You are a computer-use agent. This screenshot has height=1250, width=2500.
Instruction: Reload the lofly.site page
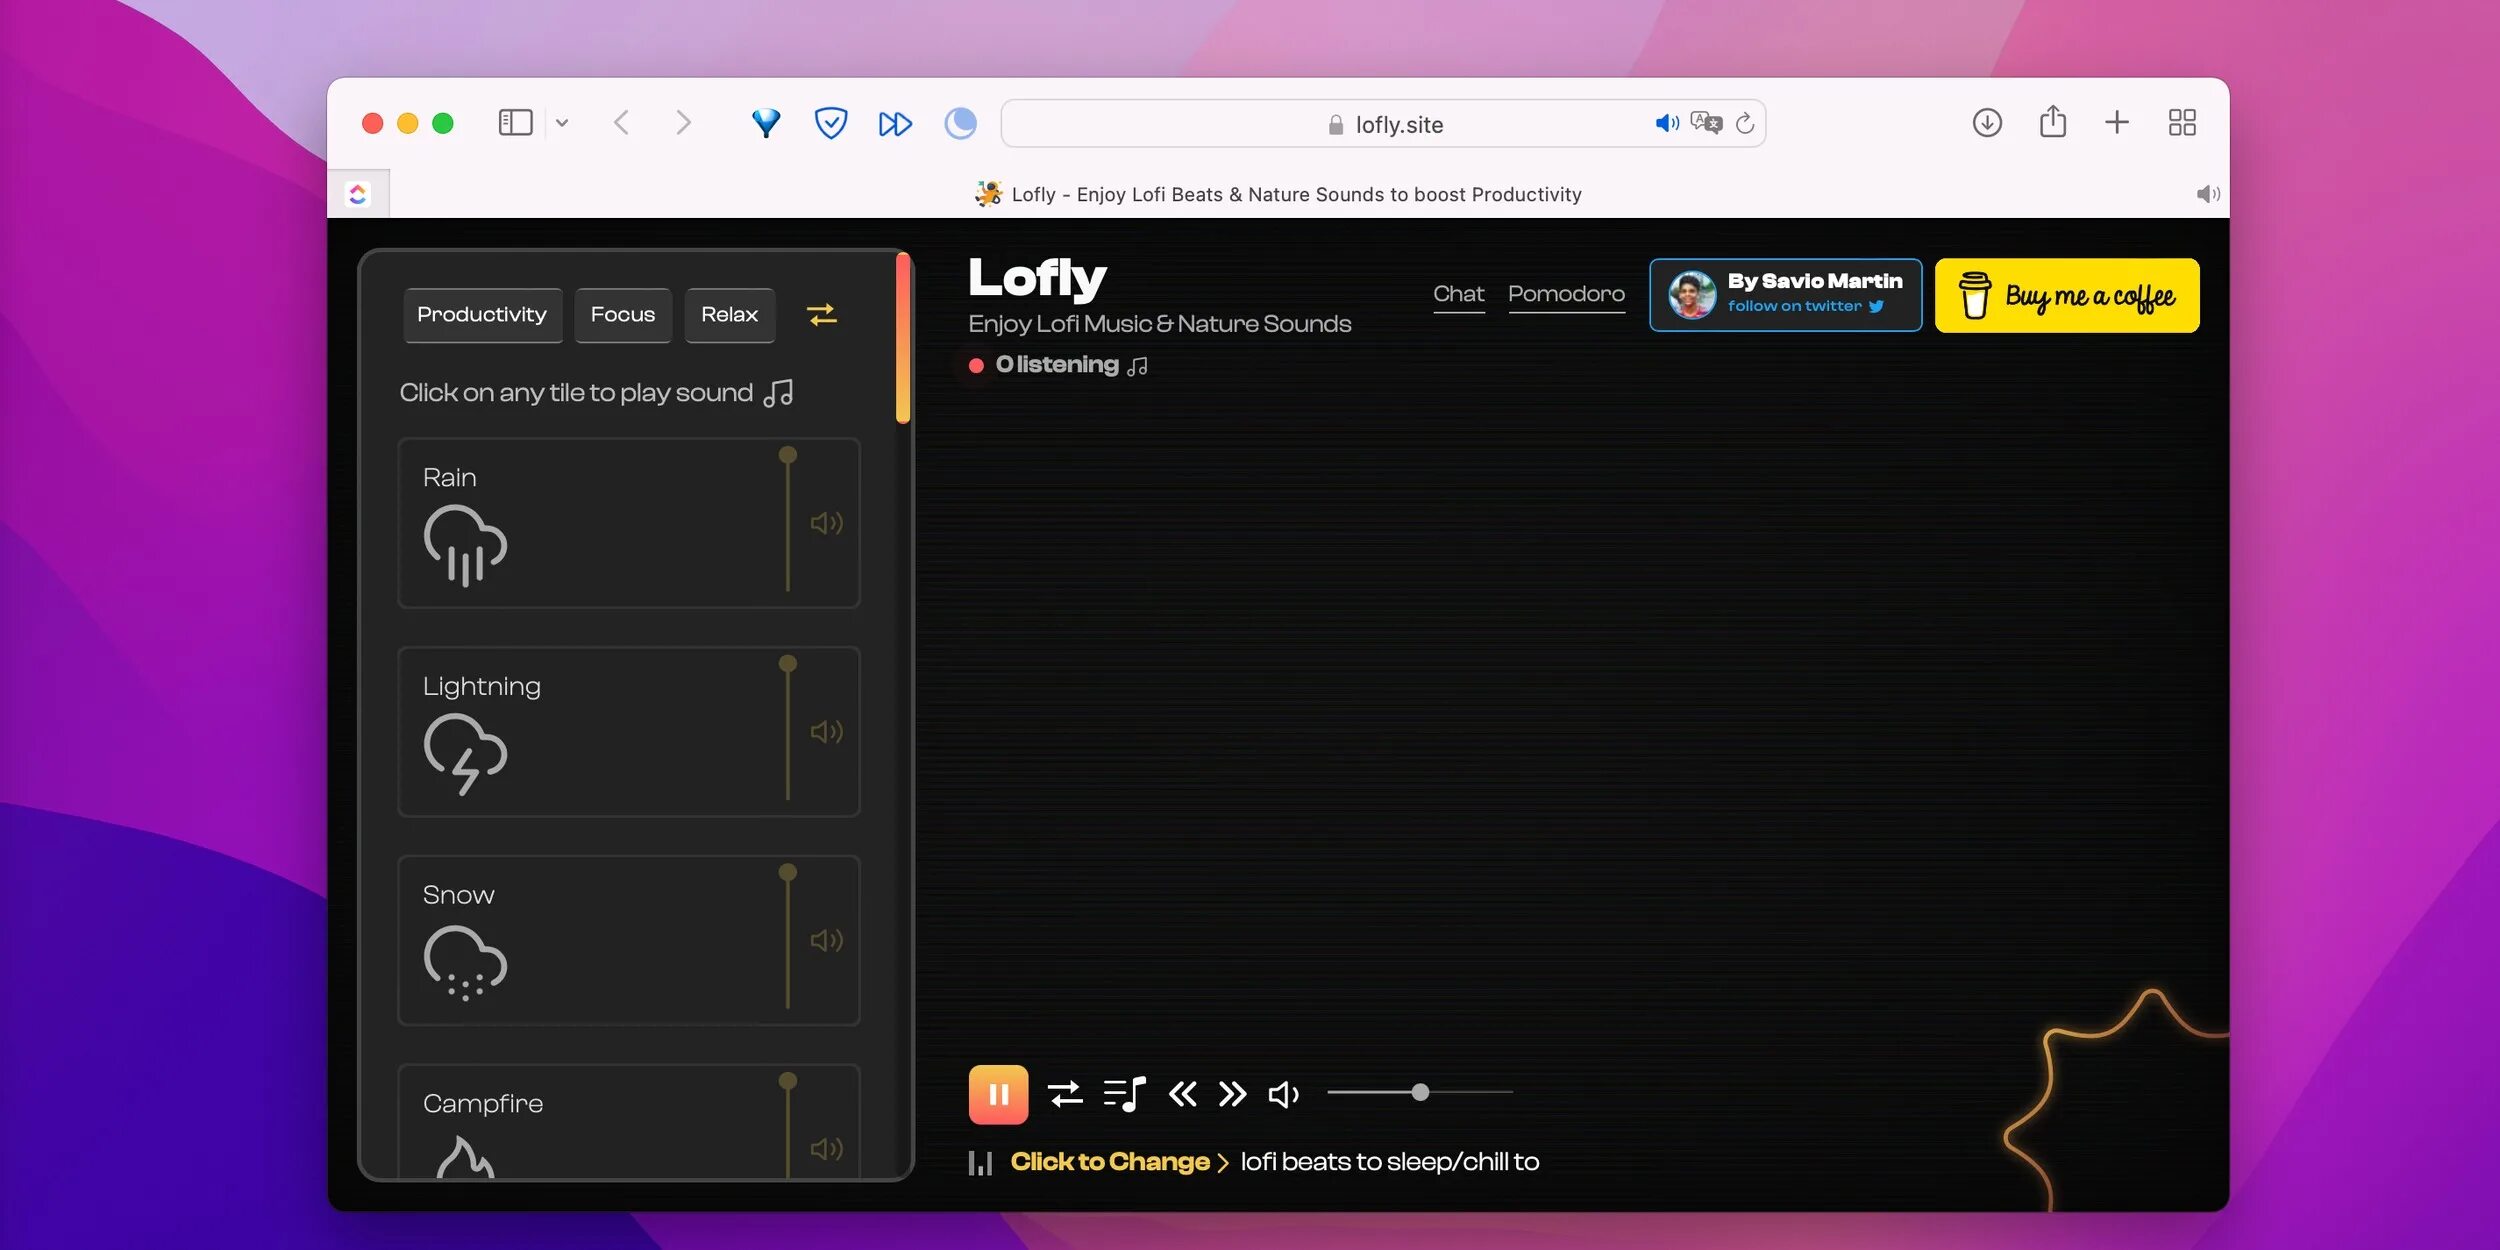[1745, 123]
